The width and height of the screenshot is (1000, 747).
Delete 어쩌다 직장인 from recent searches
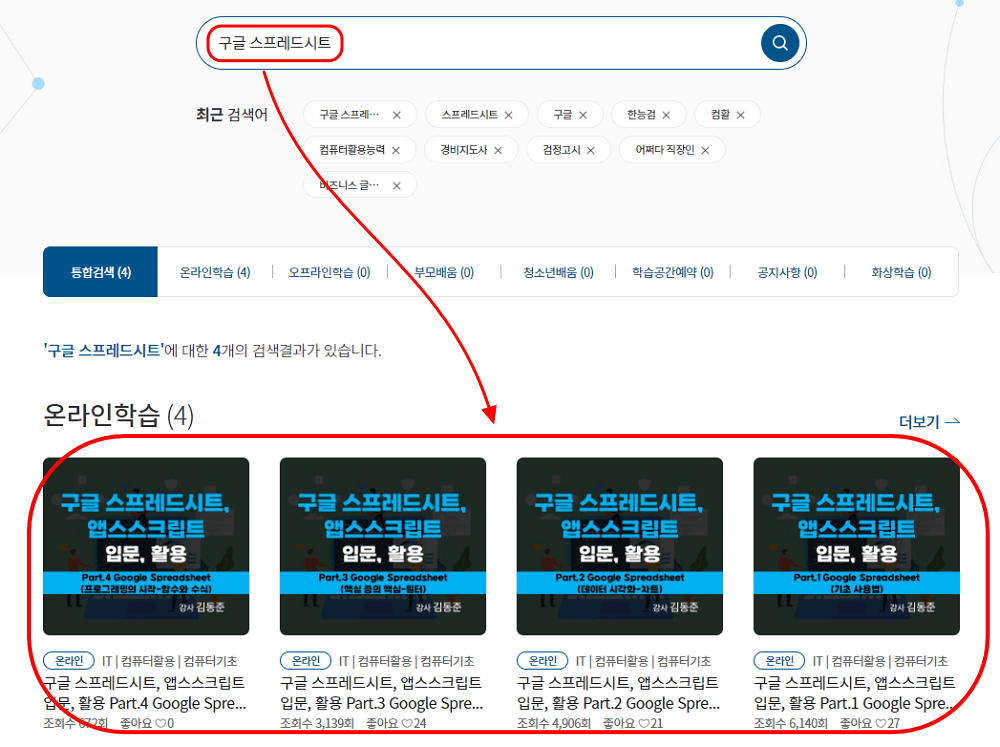705,150
